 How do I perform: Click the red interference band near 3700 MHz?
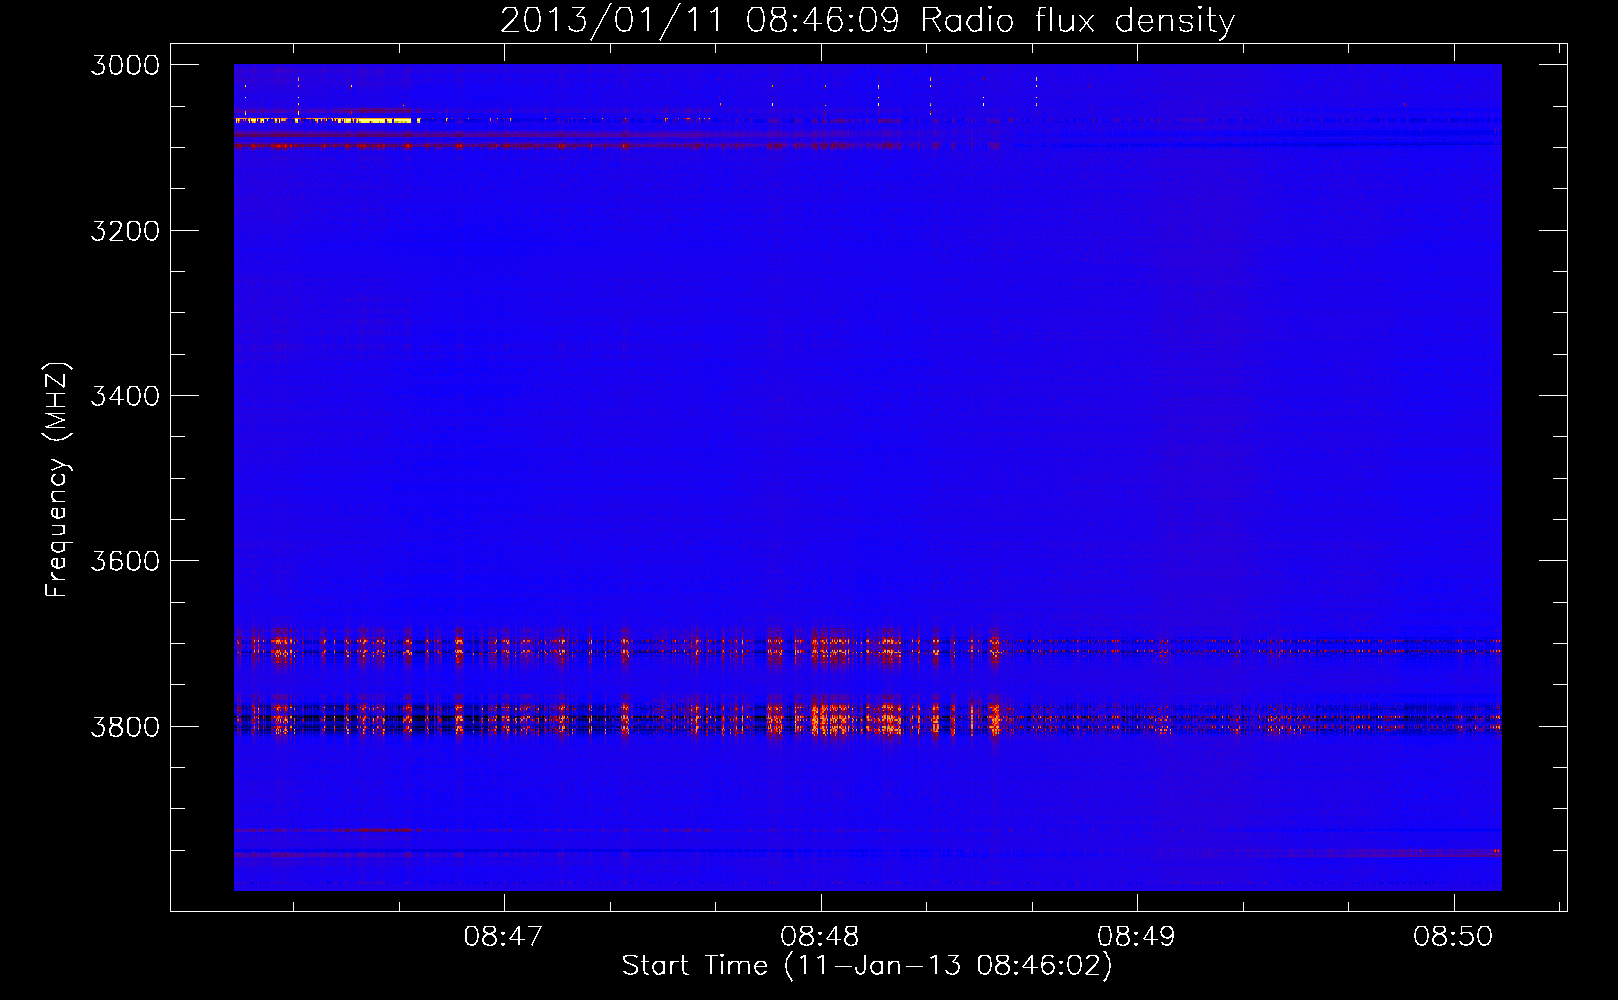[x=867, y=647]
